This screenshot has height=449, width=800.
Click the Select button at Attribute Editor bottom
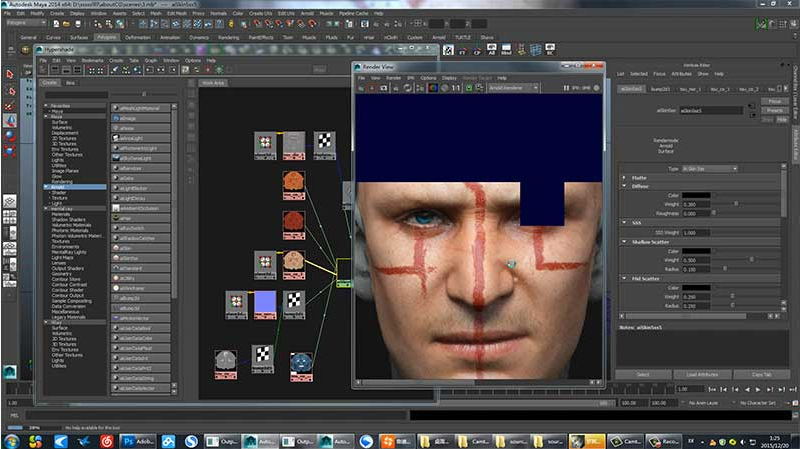pyautogui.click(x=643, y=375)
